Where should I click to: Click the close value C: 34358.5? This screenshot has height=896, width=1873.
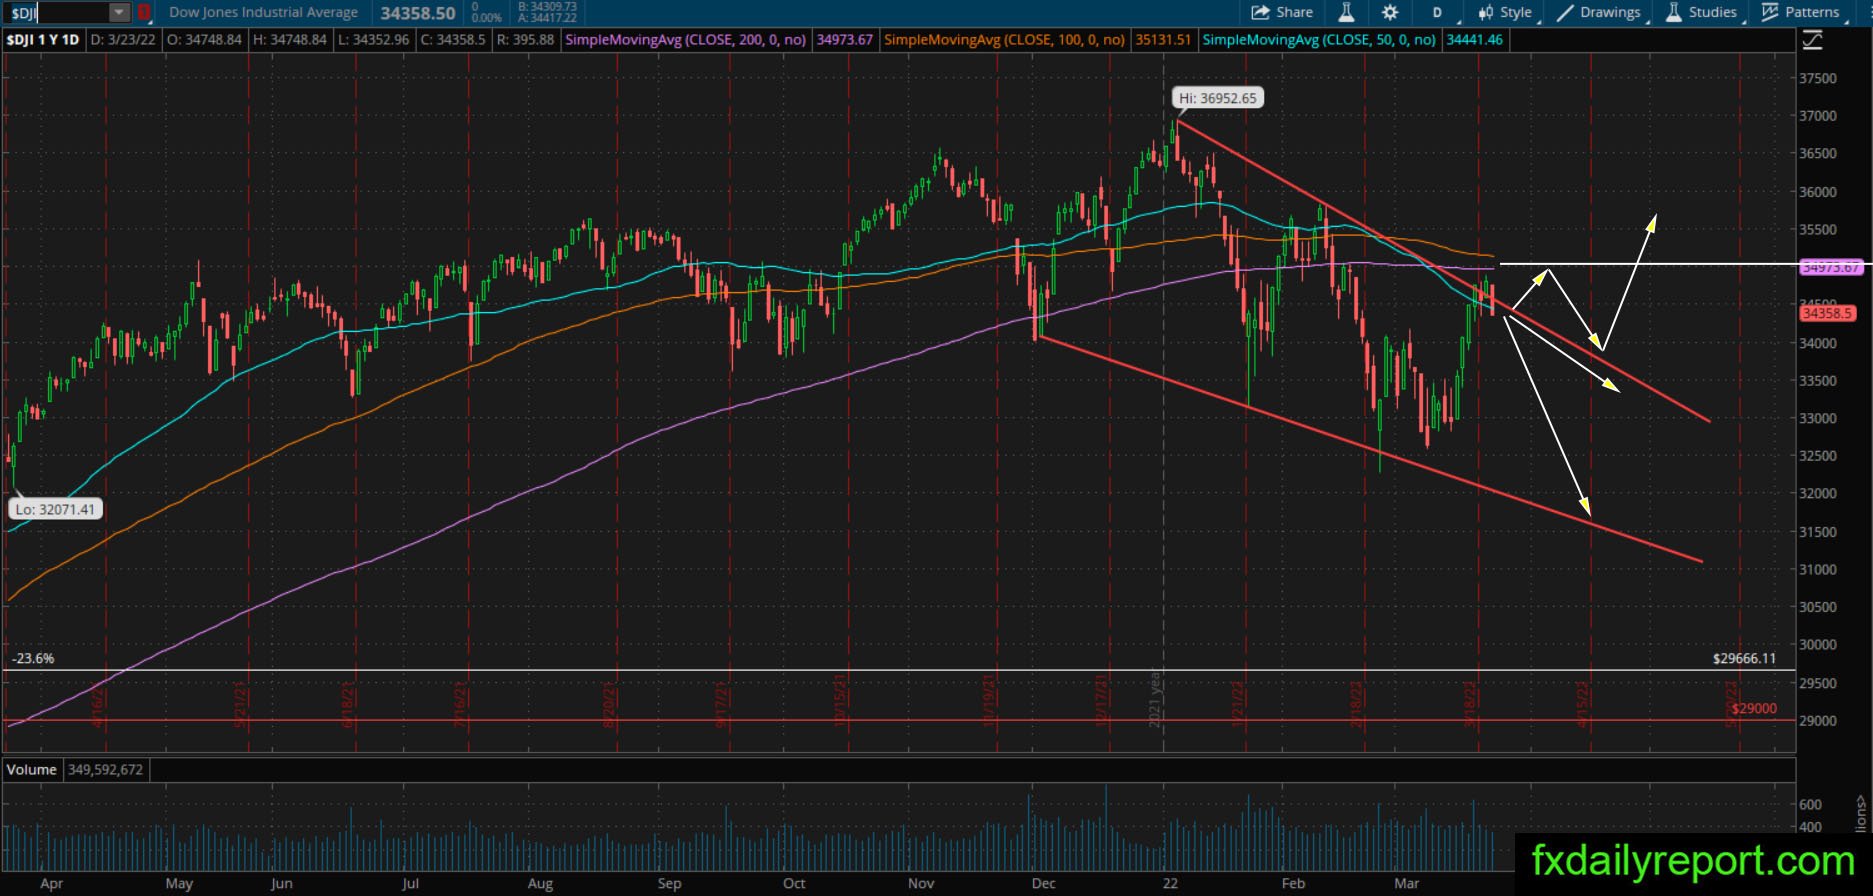click(452, 40)
